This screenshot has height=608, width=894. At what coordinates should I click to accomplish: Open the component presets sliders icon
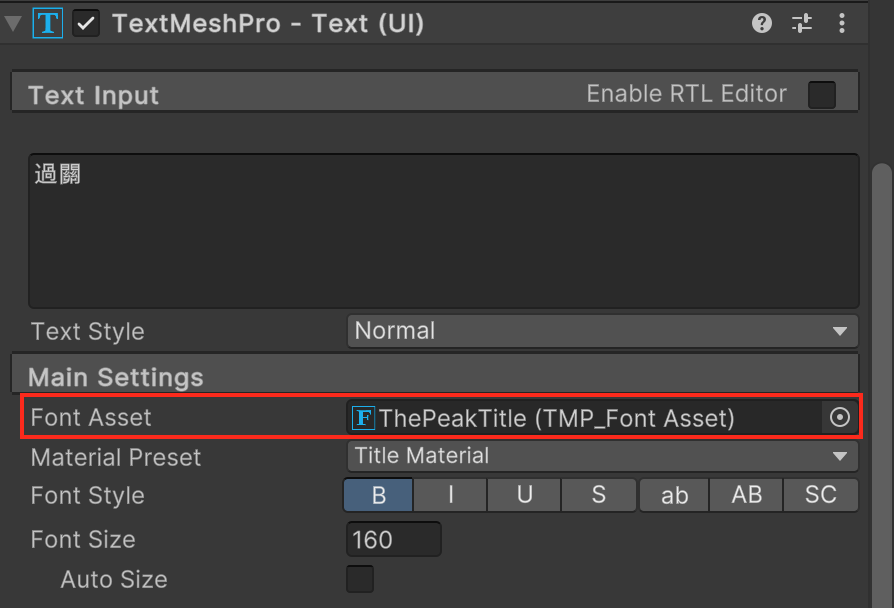click(x=802, y=24)
